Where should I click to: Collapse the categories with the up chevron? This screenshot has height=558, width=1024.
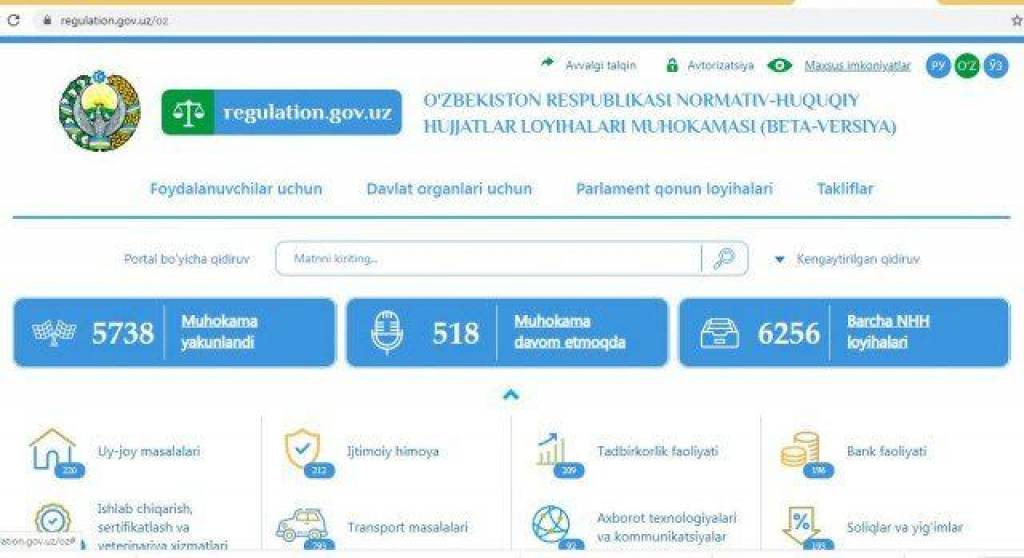click(x=511, y=395)
